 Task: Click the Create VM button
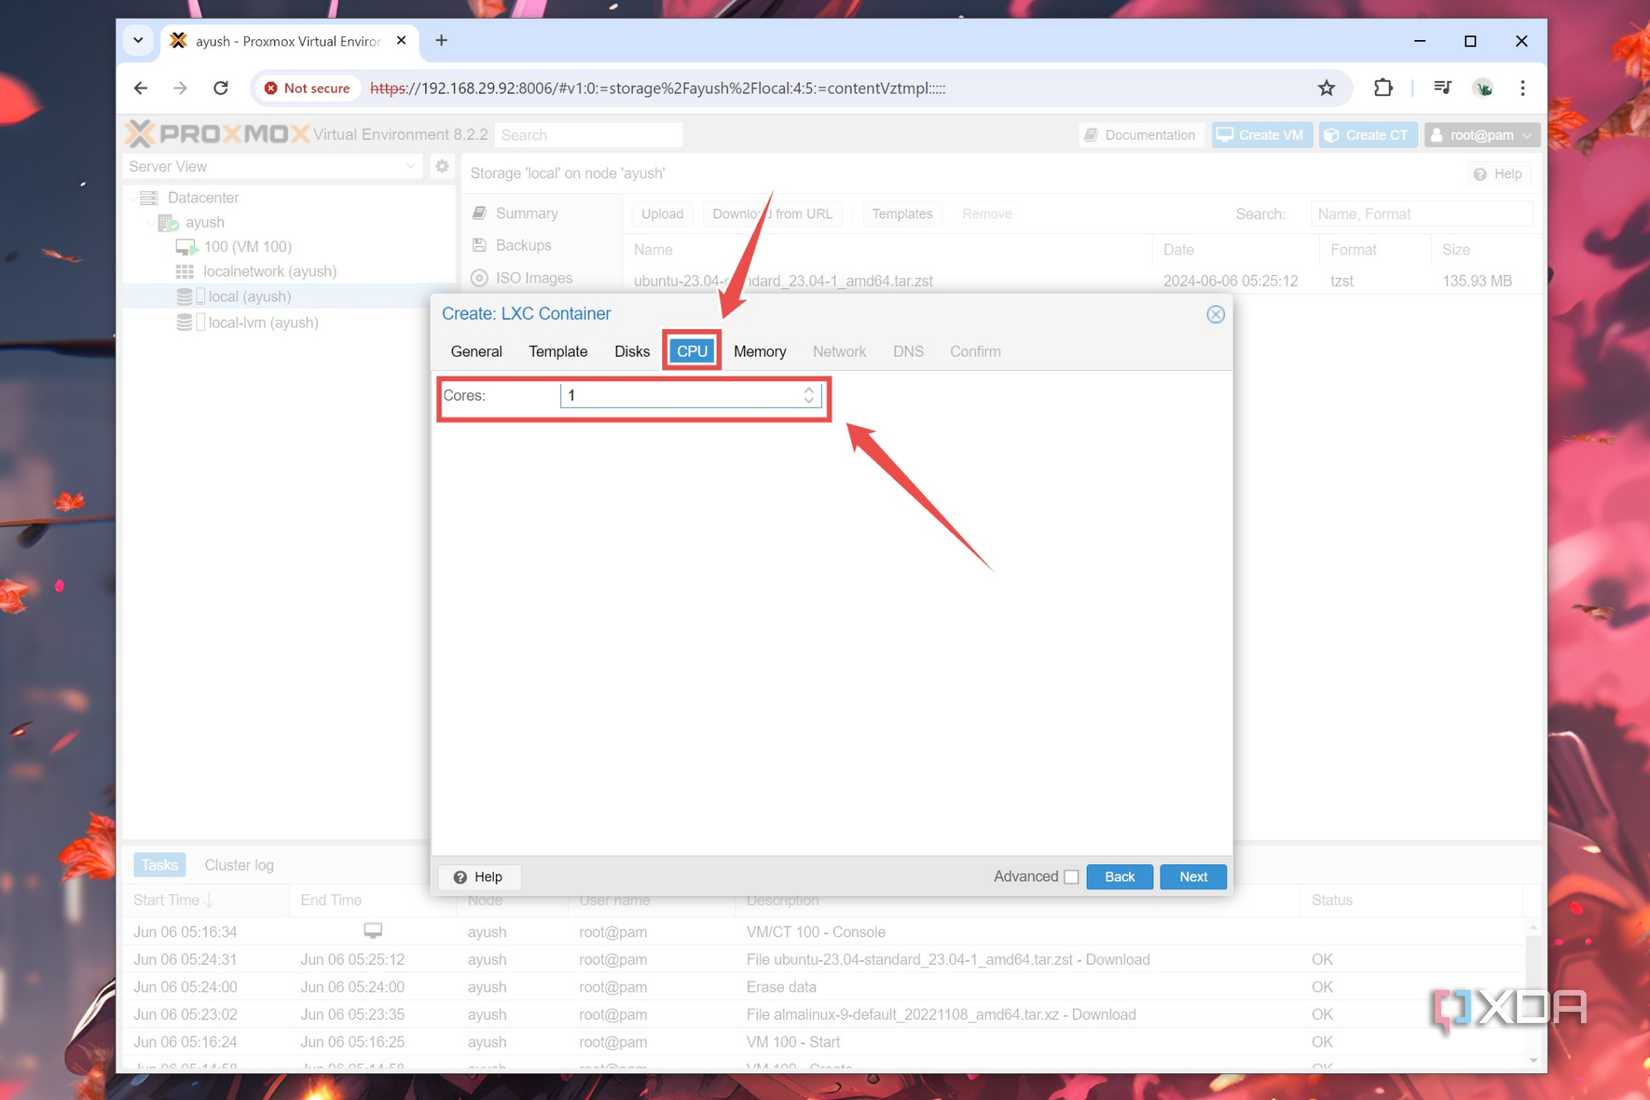coord(1261,134)
